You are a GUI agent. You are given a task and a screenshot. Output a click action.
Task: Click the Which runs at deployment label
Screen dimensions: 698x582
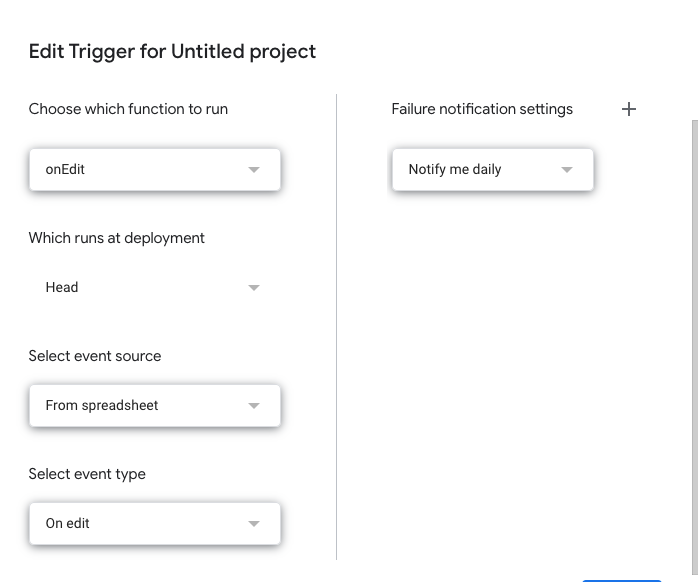click(x=117, y=238)
